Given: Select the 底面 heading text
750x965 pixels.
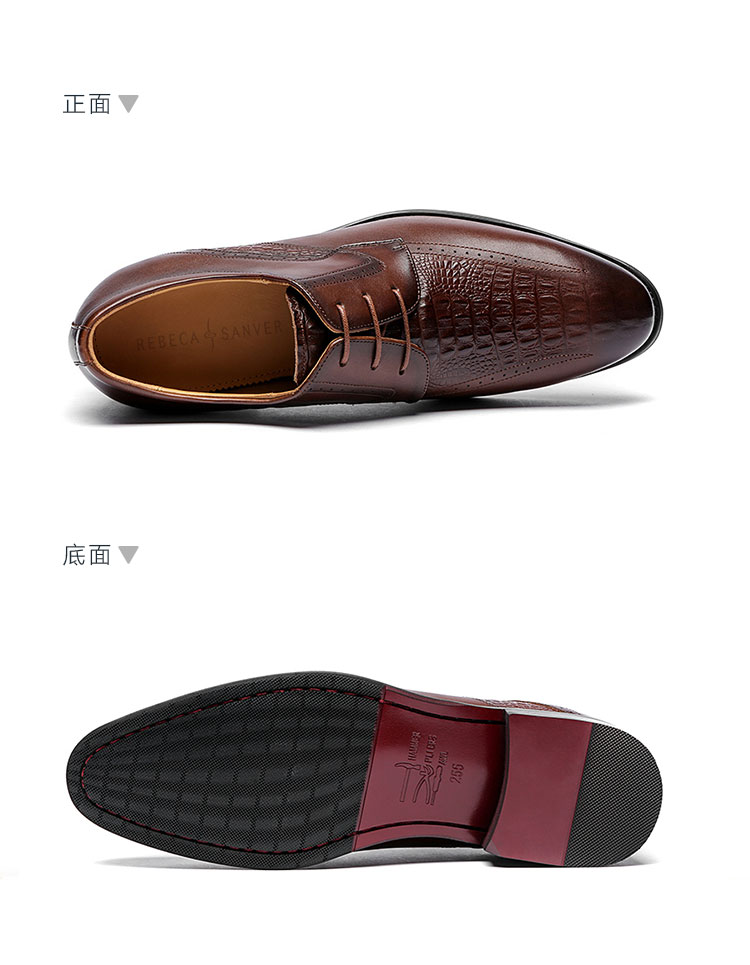Looking at the screenshot, I should pyautogui.click(x=87, y=555).
